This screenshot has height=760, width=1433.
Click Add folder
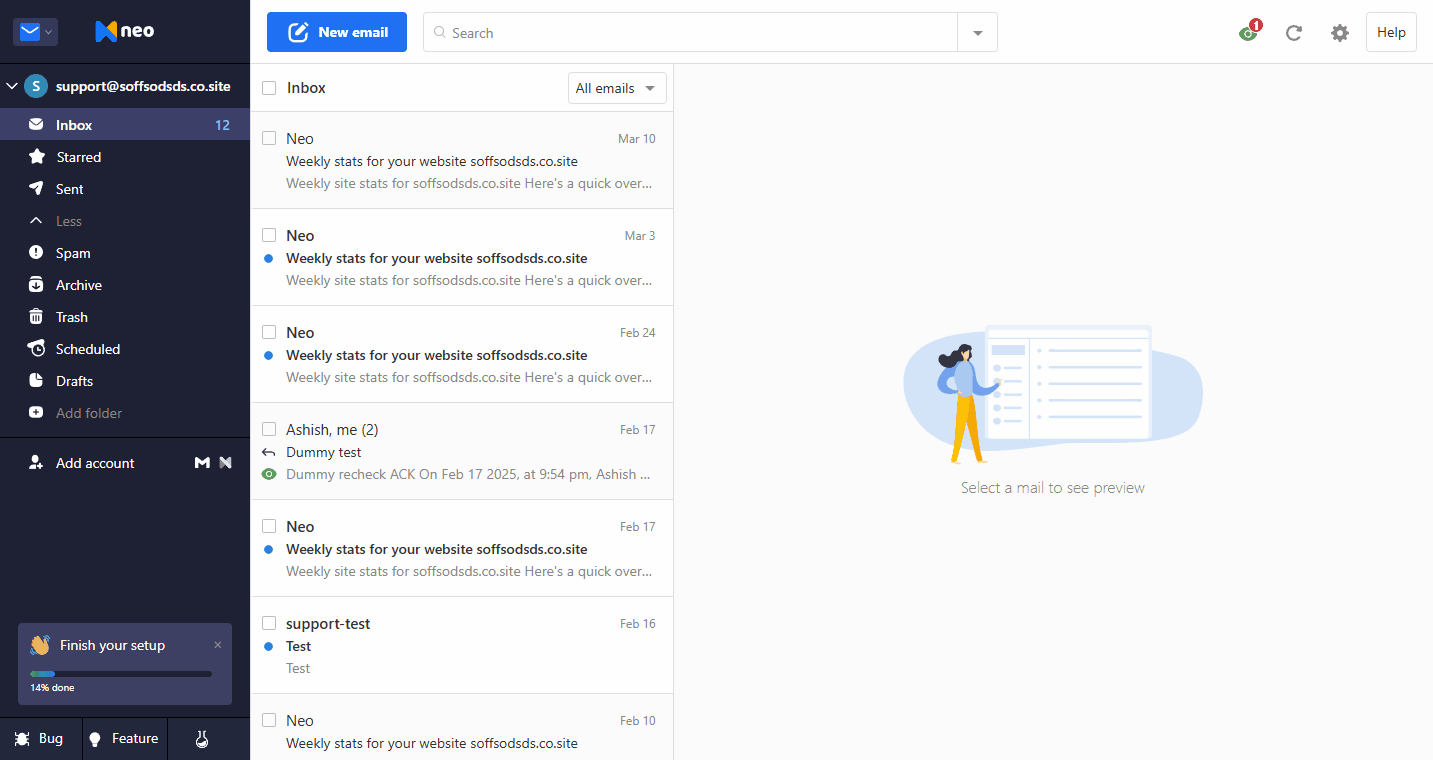89,413
